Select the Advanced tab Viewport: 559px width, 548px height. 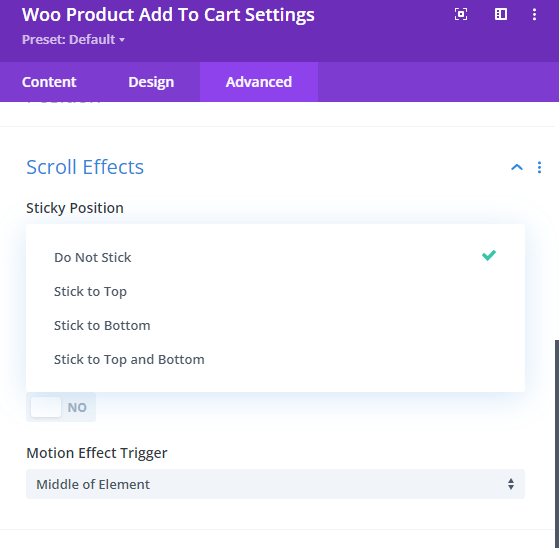point(259,82)
